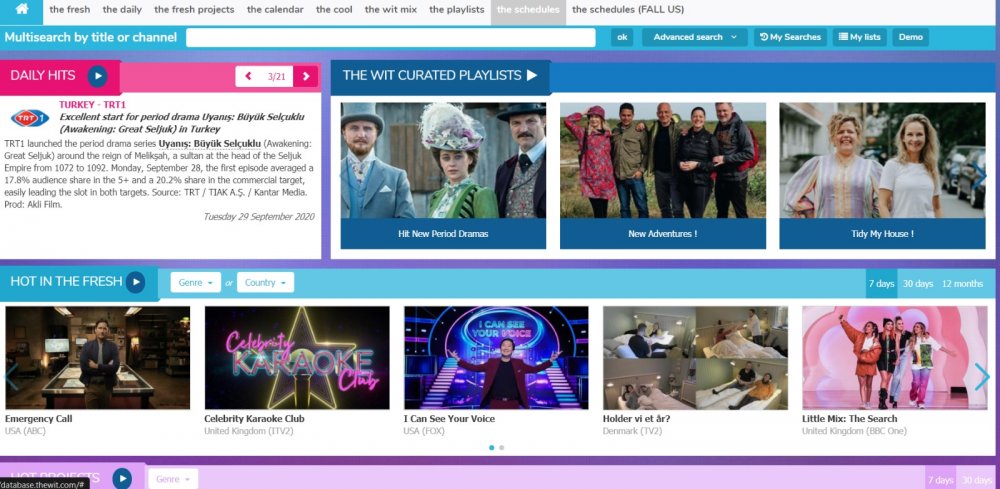Image resolution: width=1000 pixels, height=489 pixels.
Task: Go to second carousel page dot
Action: (502, 447)
